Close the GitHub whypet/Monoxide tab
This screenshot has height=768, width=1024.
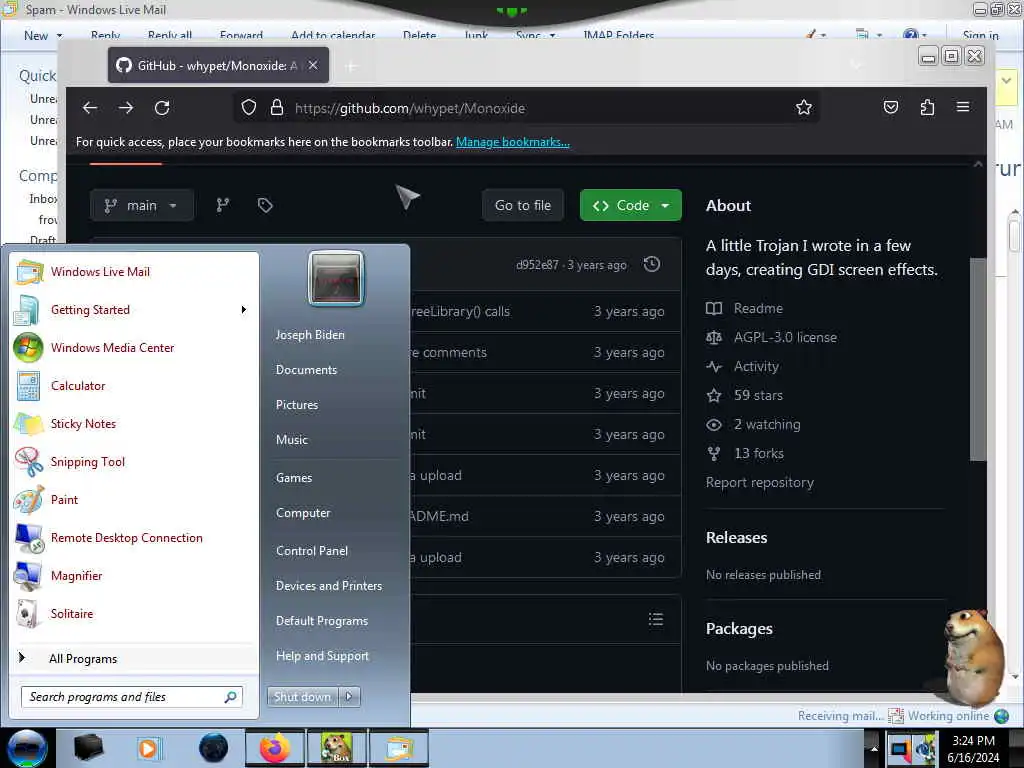click(313, 65)
